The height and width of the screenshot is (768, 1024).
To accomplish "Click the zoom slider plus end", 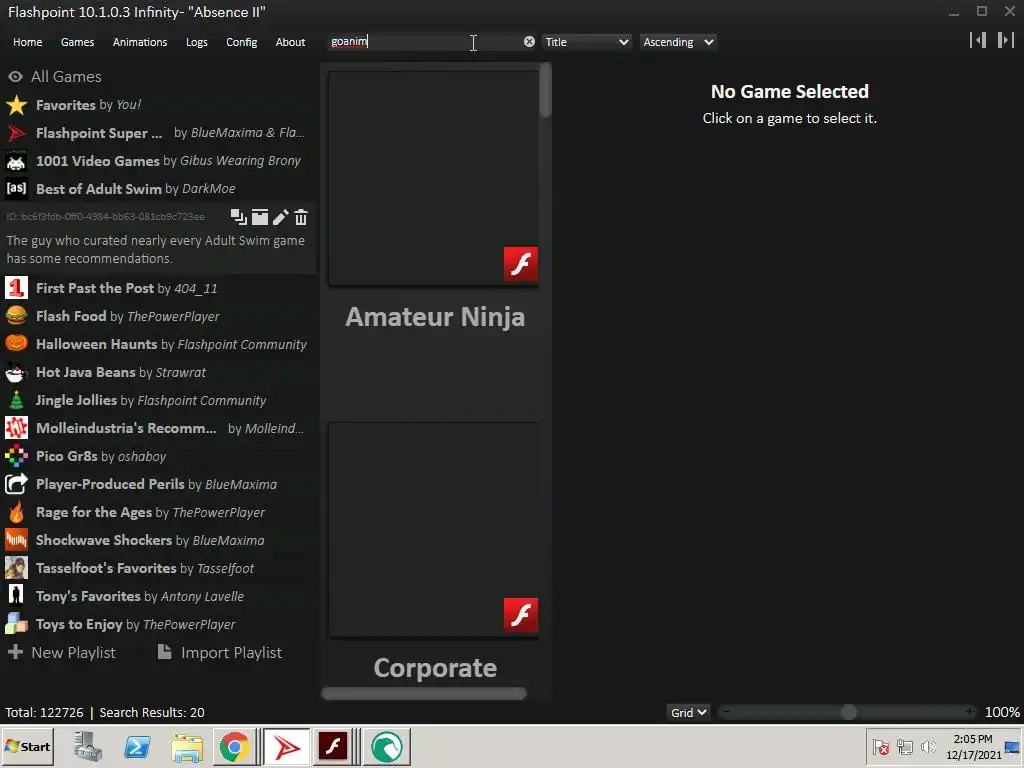I will click(970, 711).
